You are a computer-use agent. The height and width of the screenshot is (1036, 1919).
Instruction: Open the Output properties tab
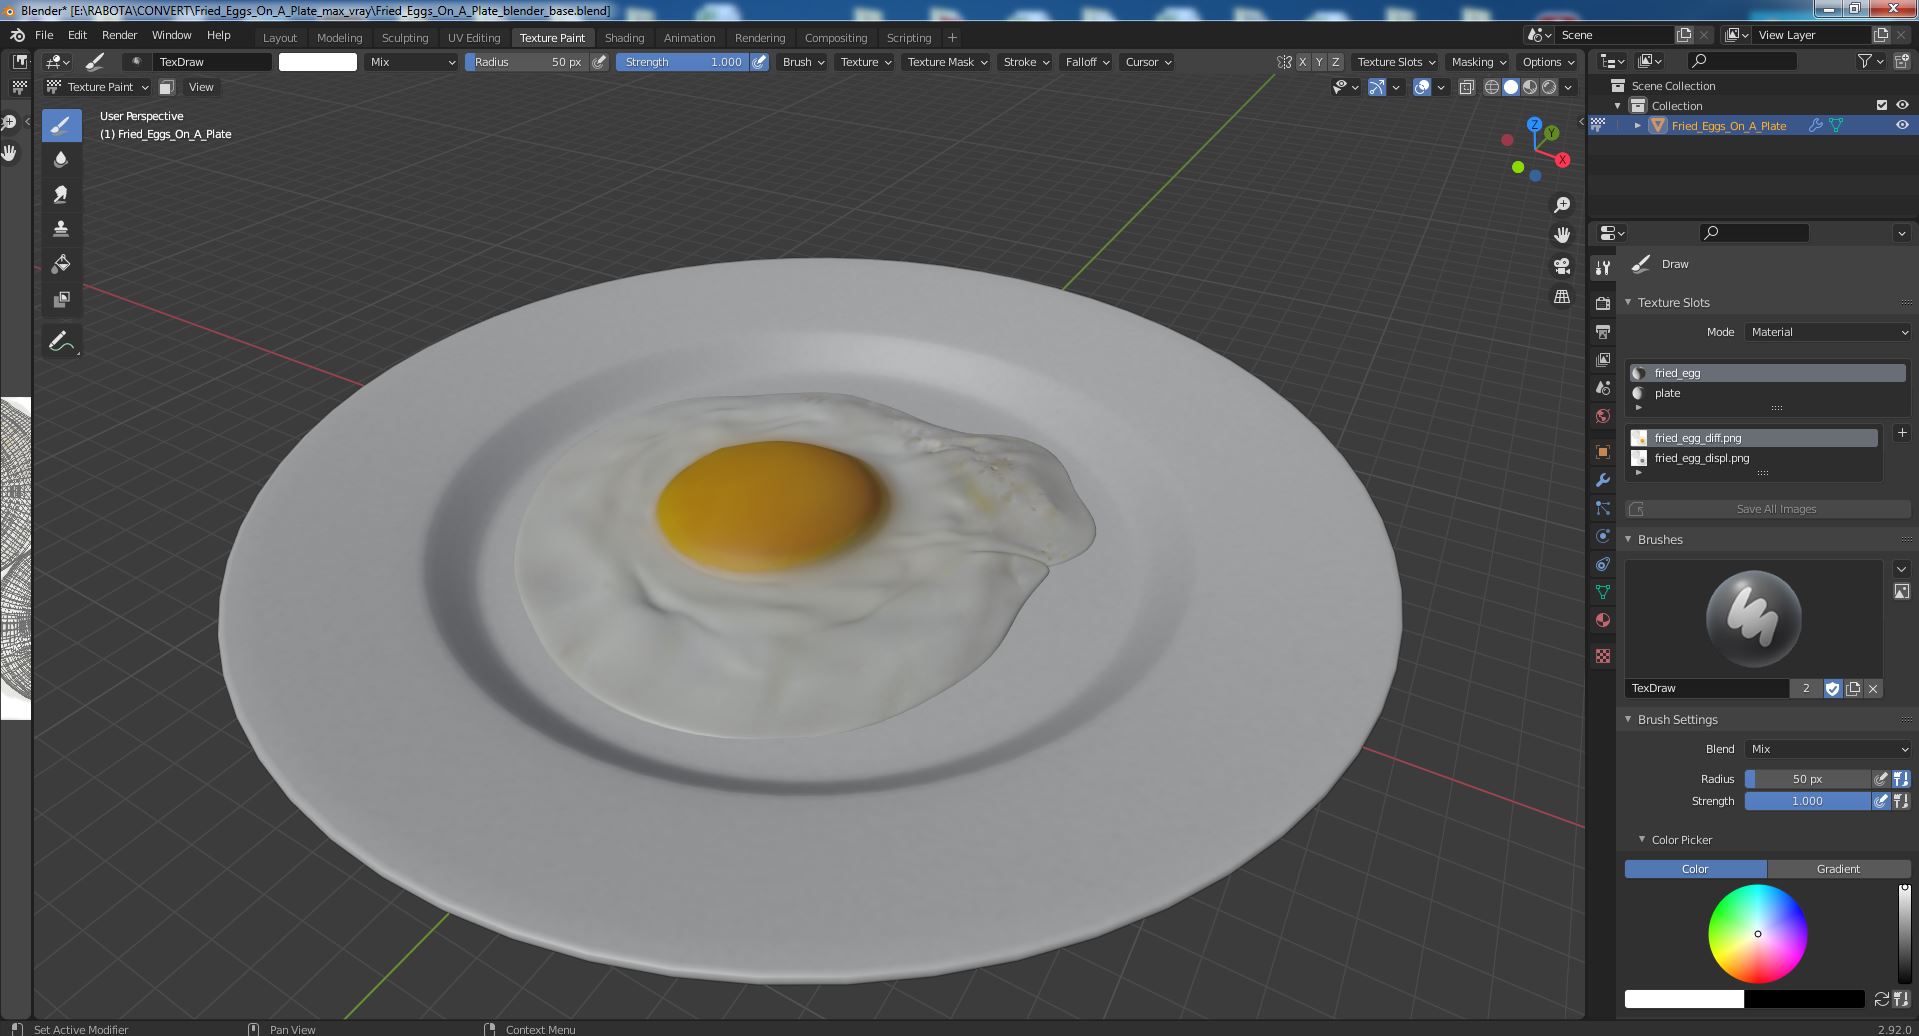(x=1603, y=331)
